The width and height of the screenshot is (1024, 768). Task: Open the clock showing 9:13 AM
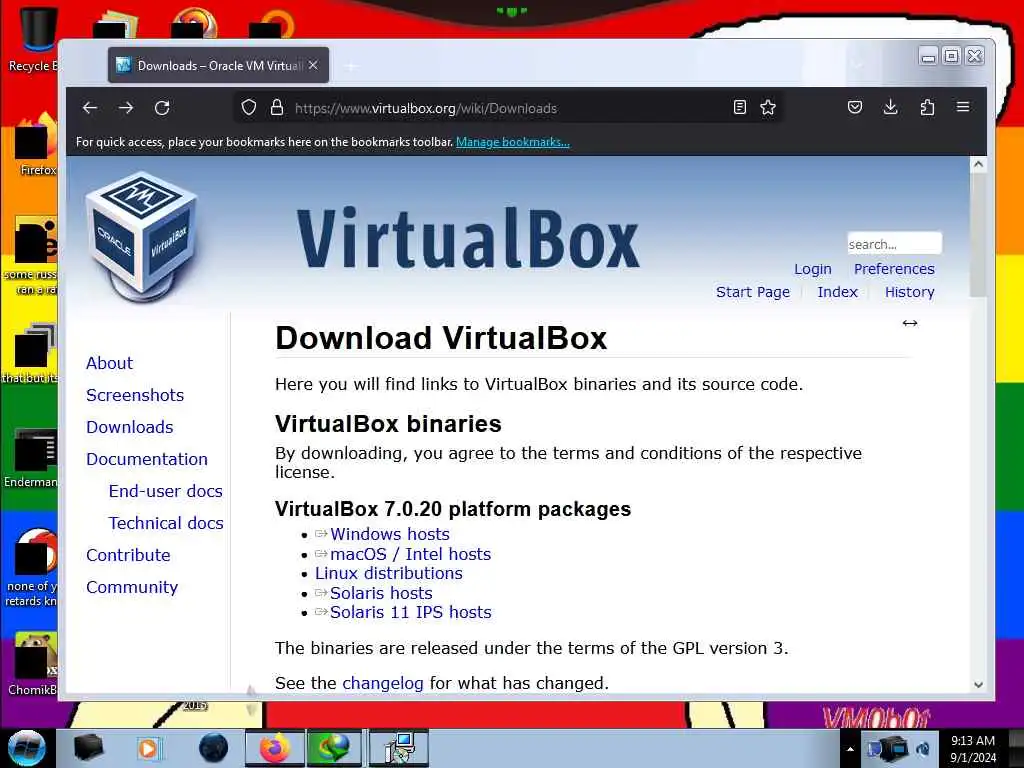coord(972,749)
